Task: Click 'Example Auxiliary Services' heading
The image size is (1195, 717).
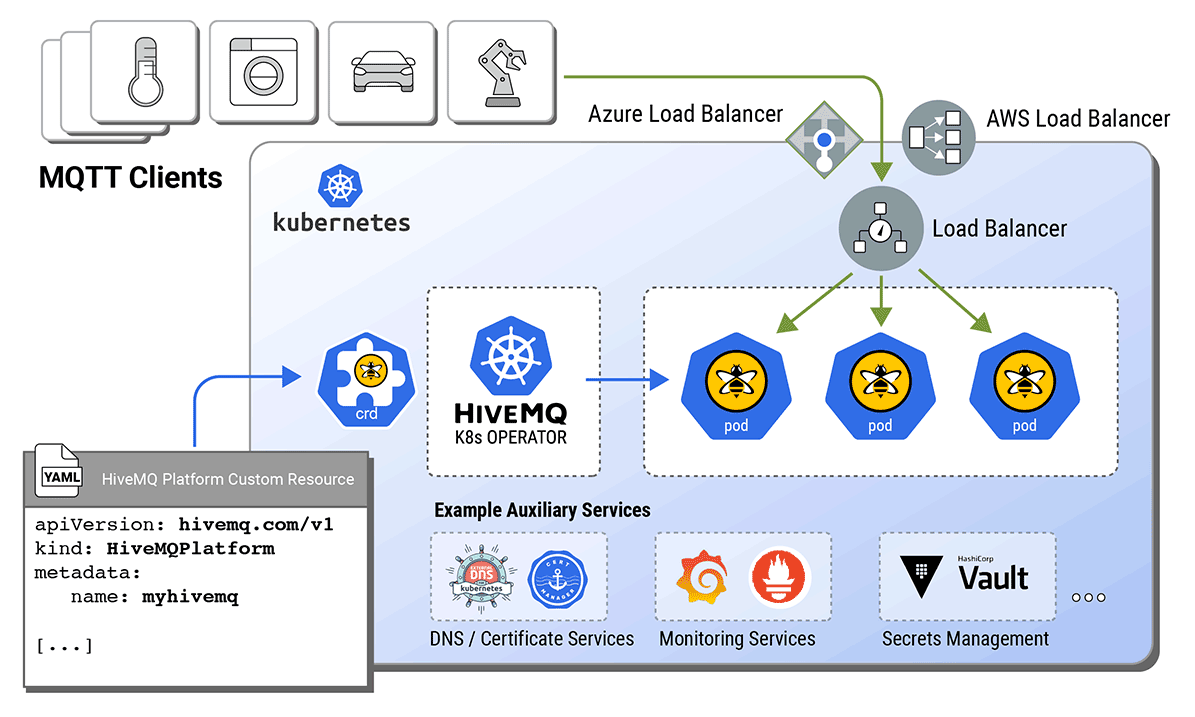Action: coord(542,510)
